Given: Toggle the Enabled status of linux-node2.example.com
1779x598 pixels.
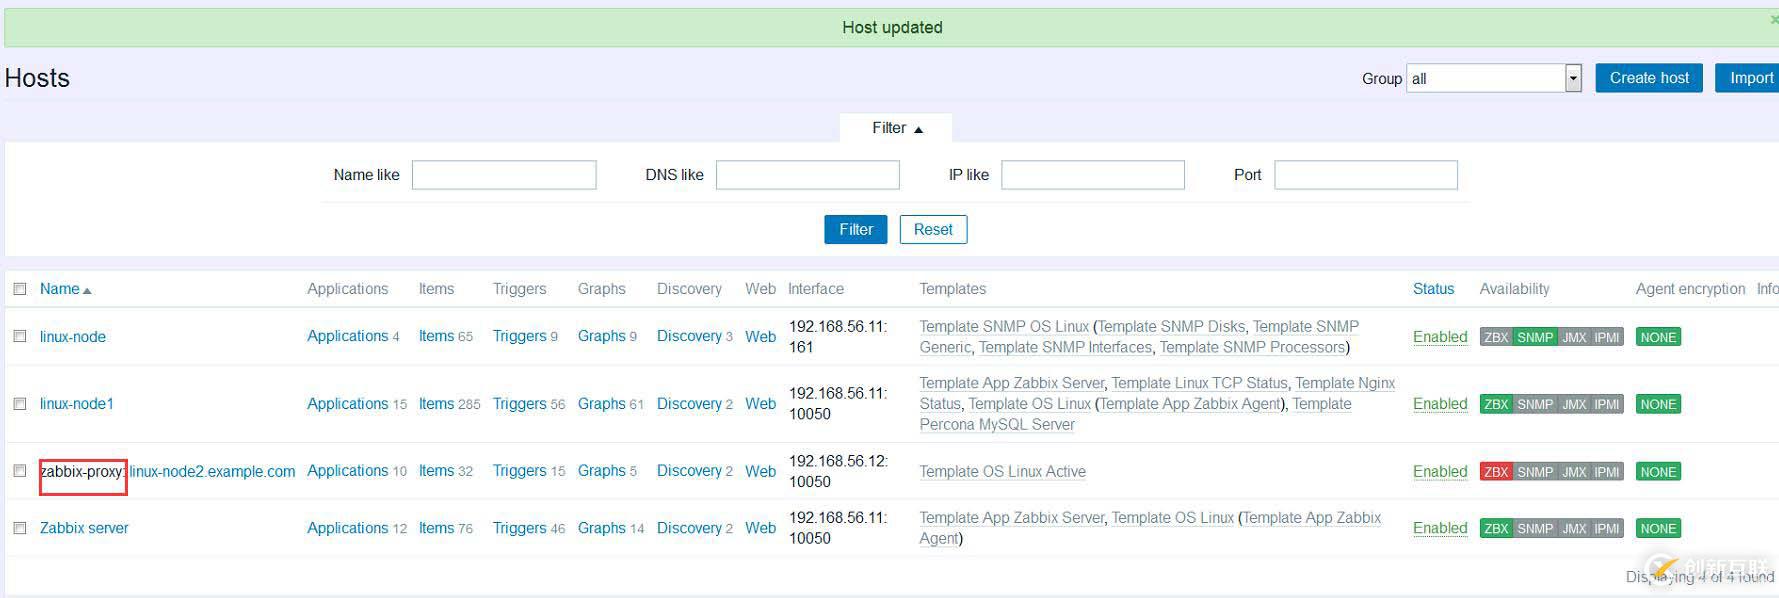Looking at the screenshot, I should click(x=1440, y=472).
